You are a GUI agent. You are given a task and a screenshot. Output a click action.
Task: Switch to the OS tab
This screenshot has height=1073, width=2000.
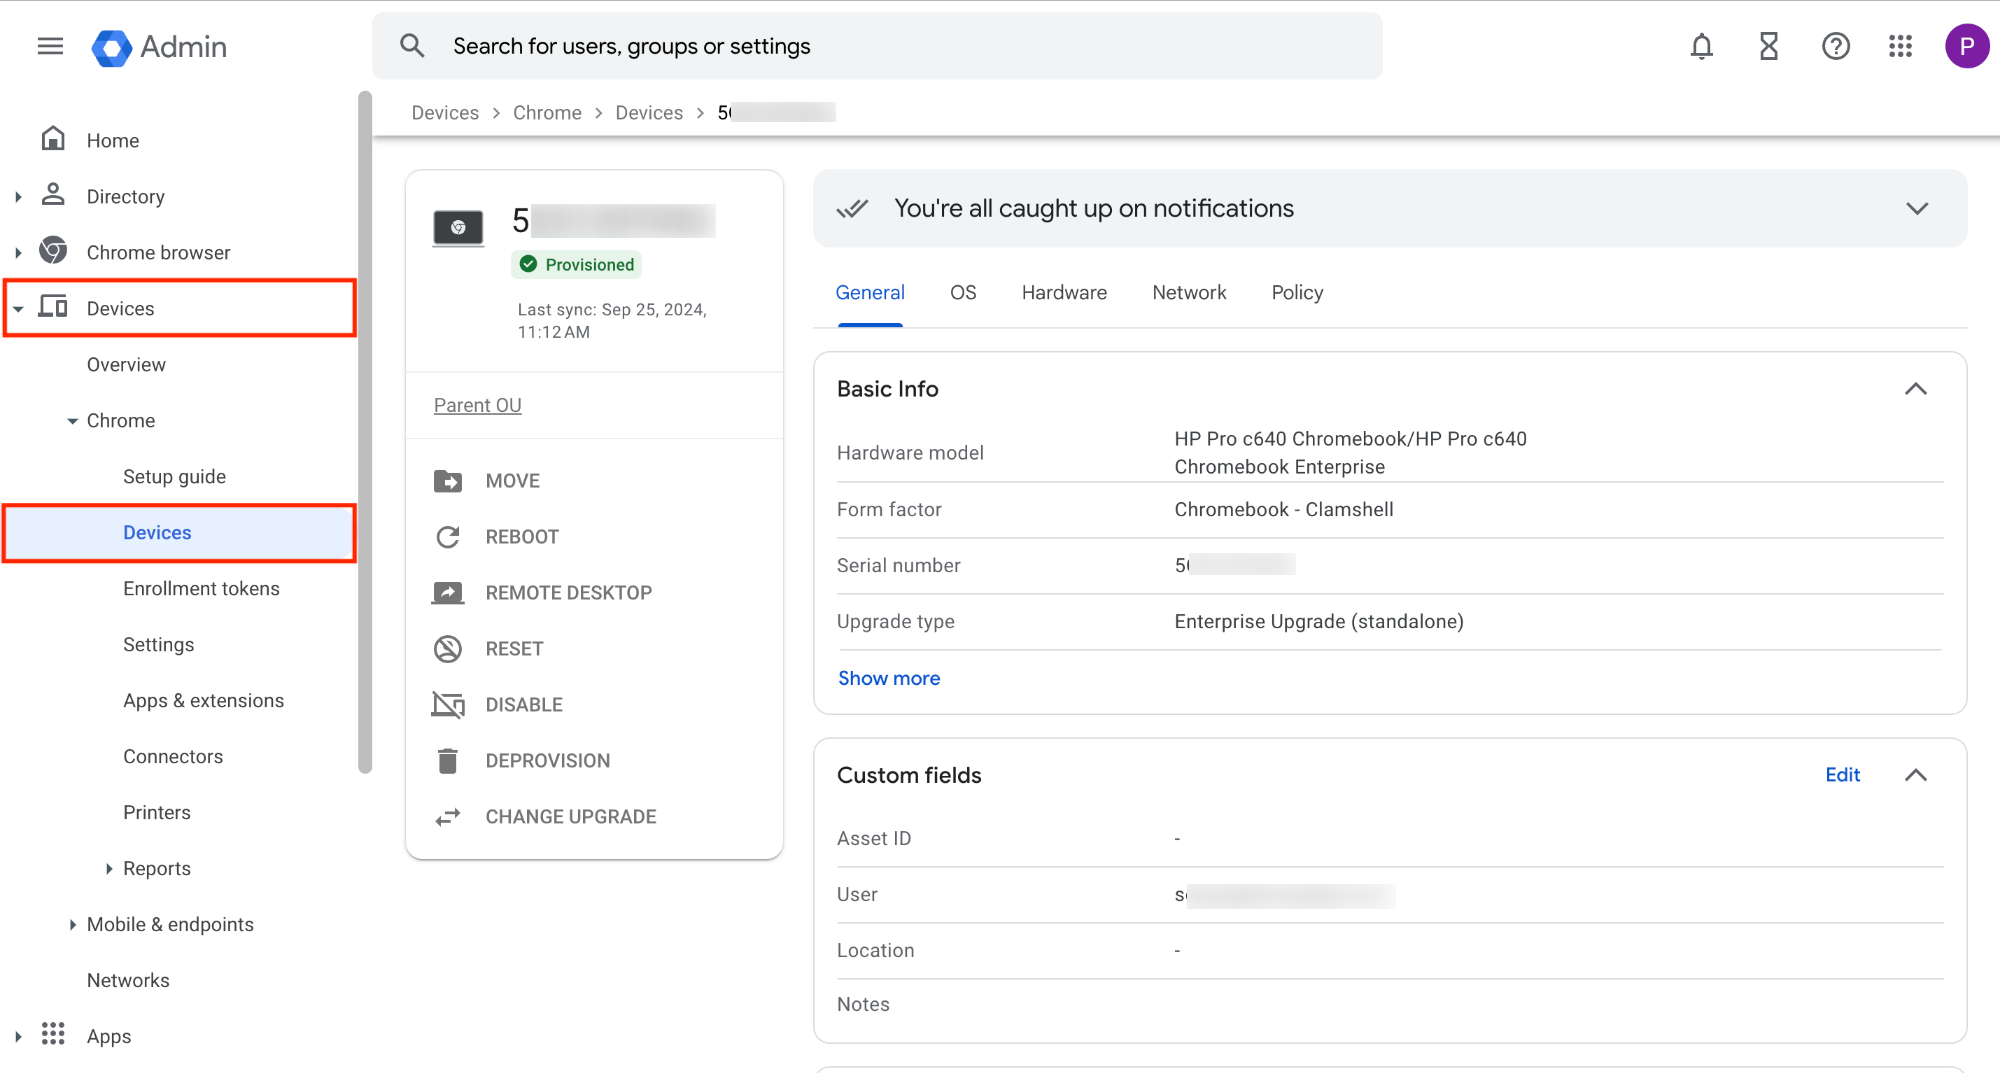pos(963,292)
